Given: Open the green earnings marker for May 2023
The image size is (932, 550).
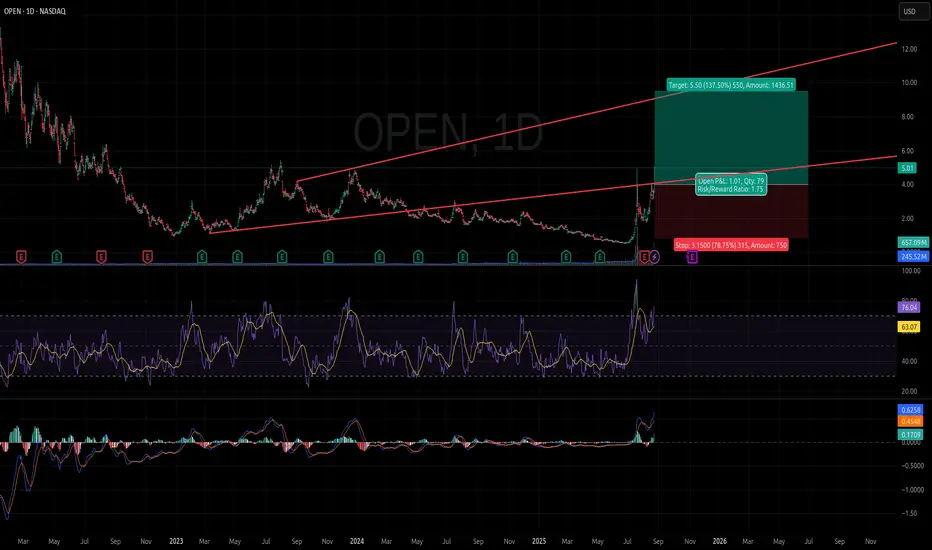Looking at the screenshot, I should 237,257.
